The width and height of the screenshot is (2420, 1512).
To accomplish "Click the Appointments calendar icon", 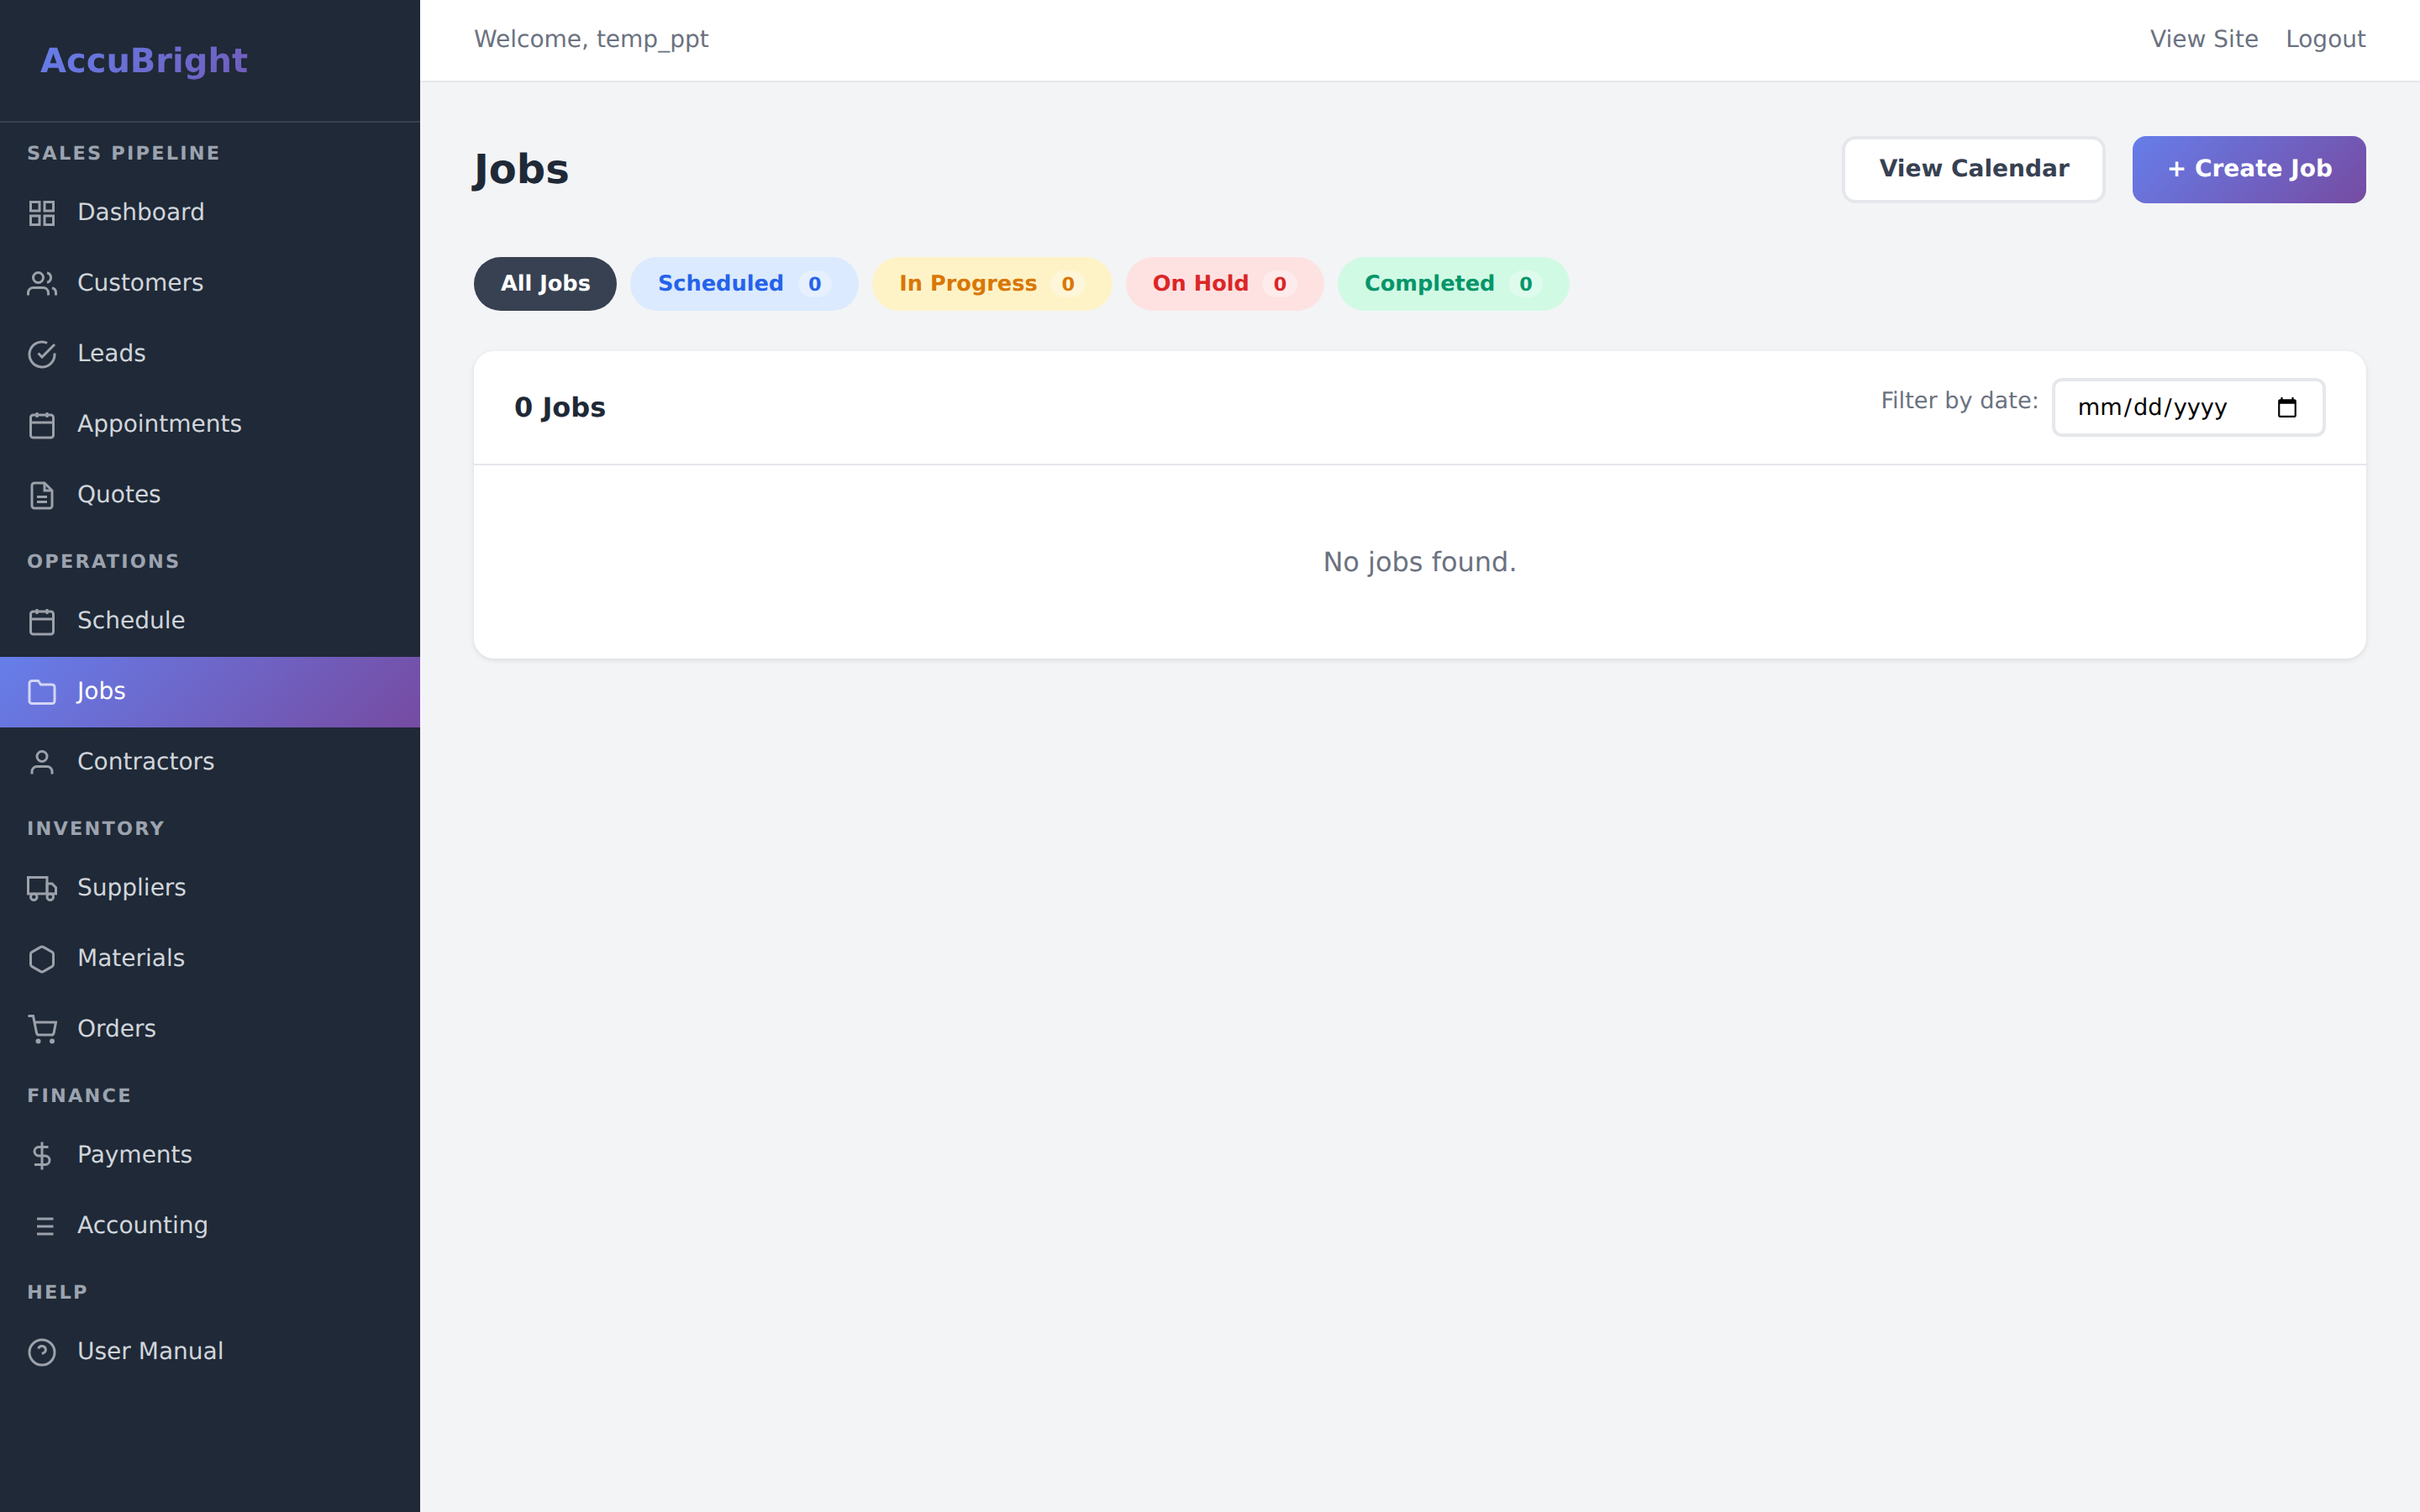I will (x=42, y=424).
